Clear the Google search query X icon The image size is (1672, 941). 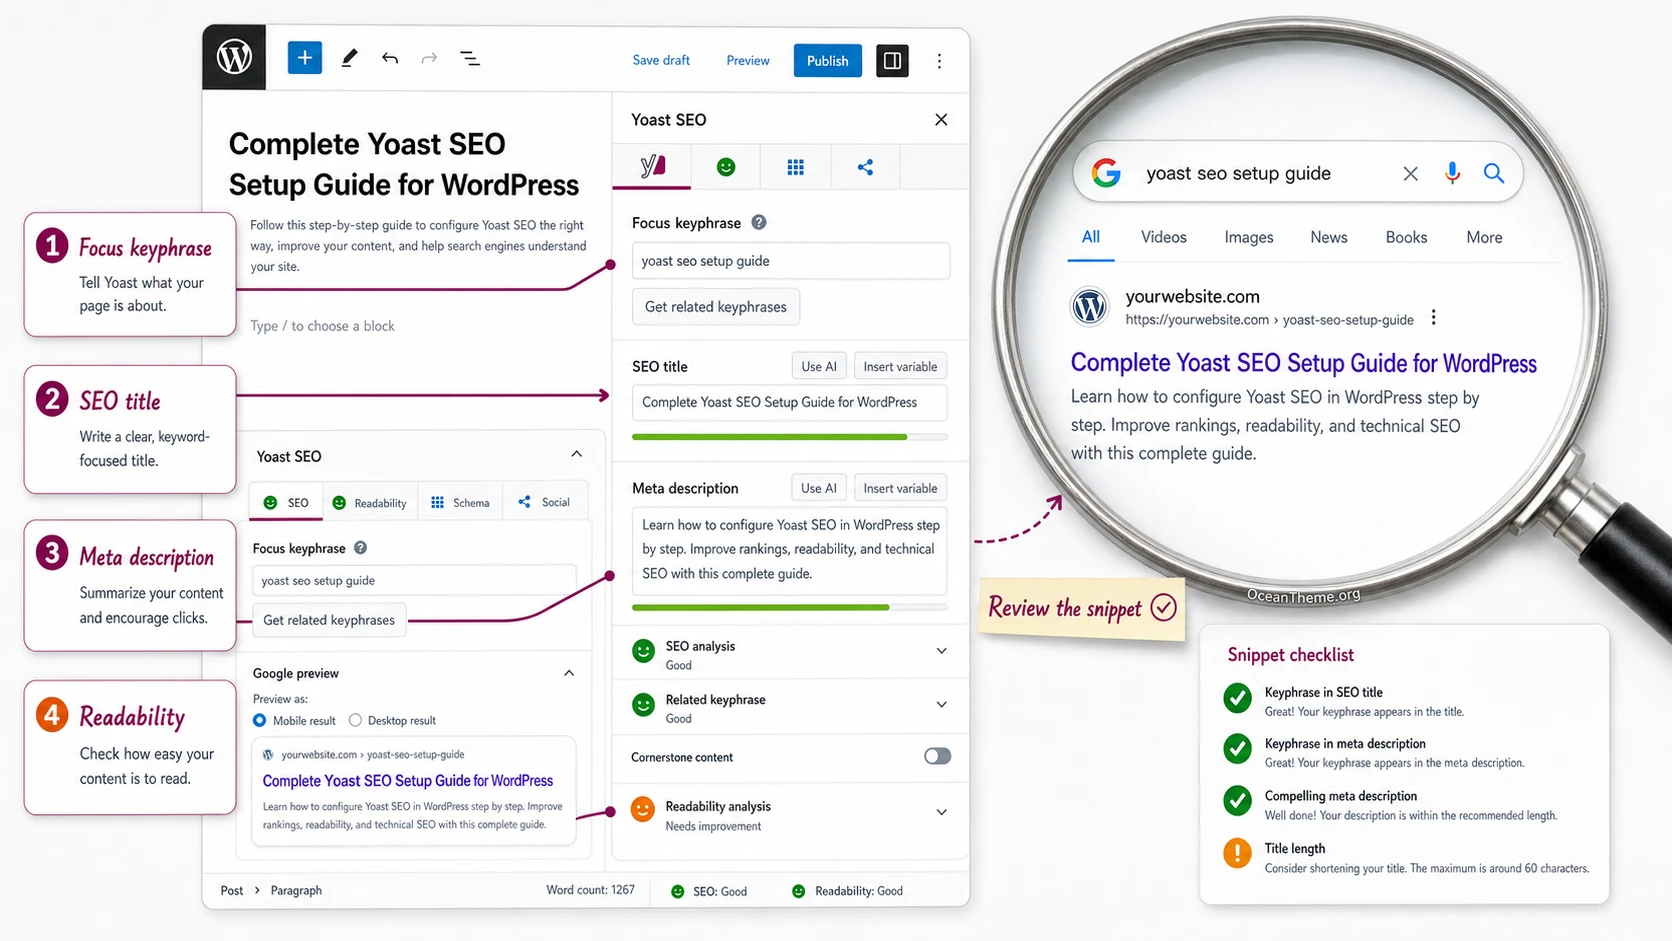(1410, 174)
